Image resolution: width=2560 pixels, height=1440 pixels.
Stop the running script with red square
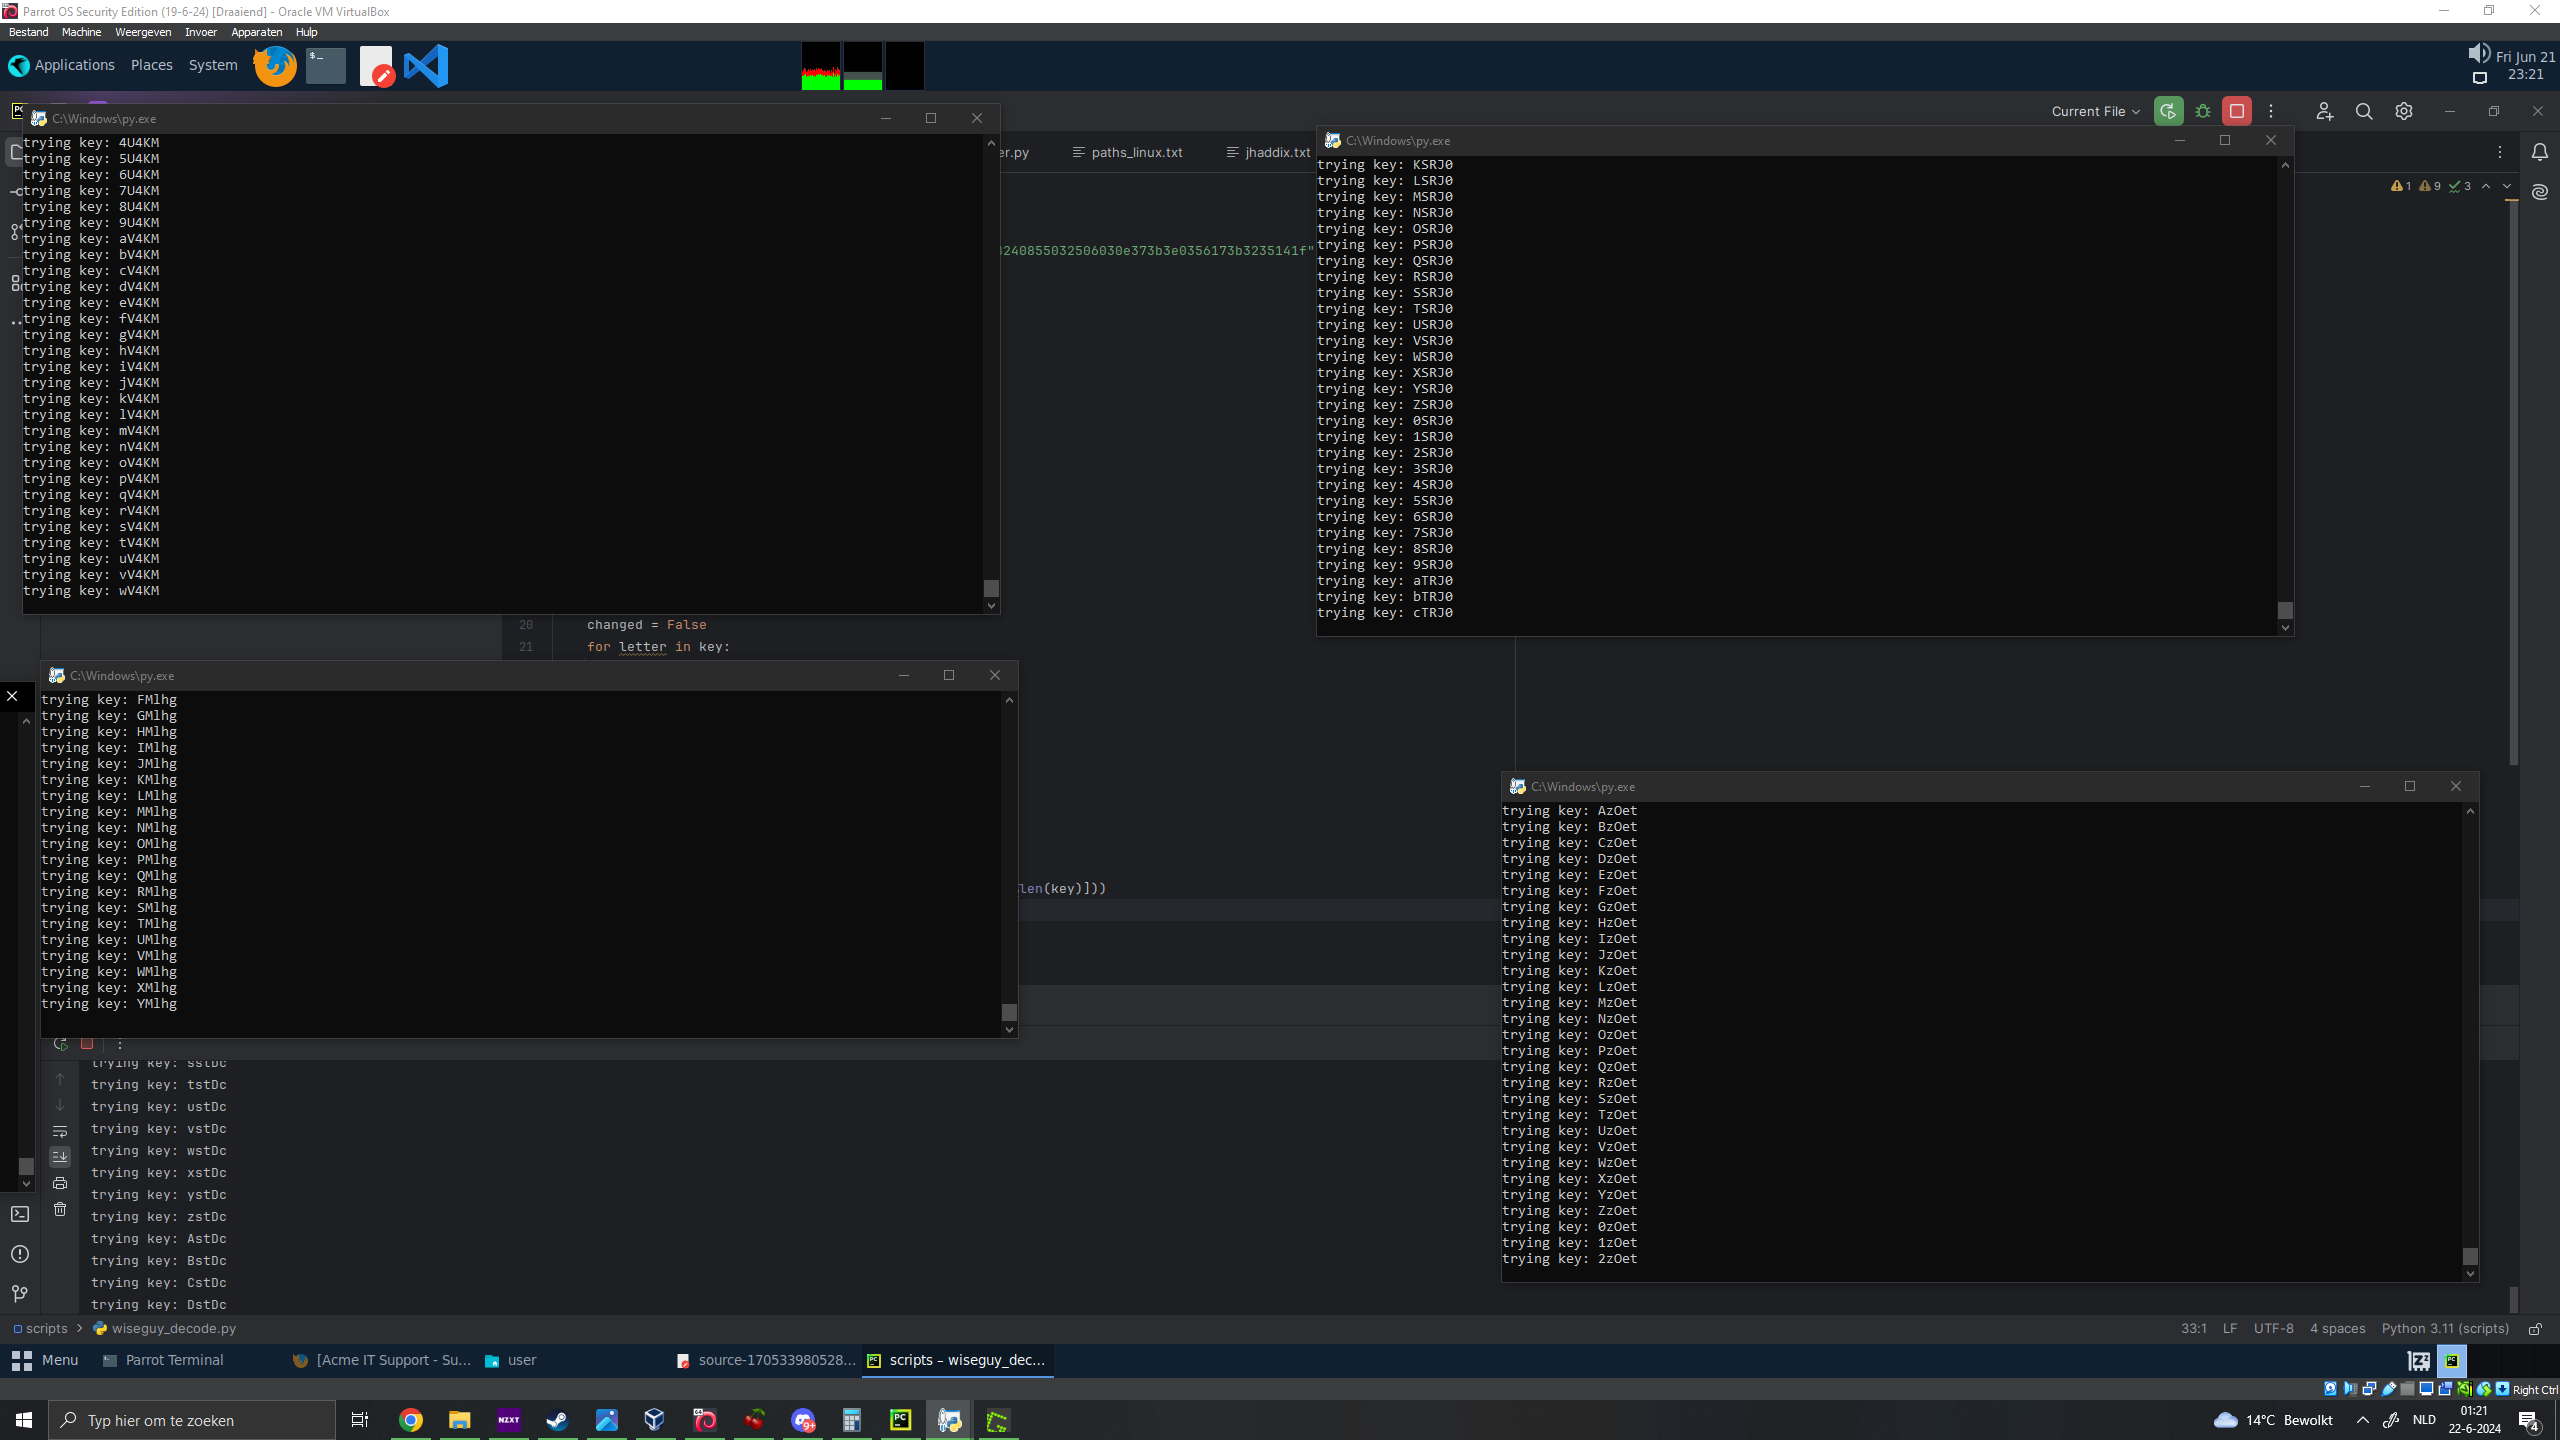coord(2237,111)
